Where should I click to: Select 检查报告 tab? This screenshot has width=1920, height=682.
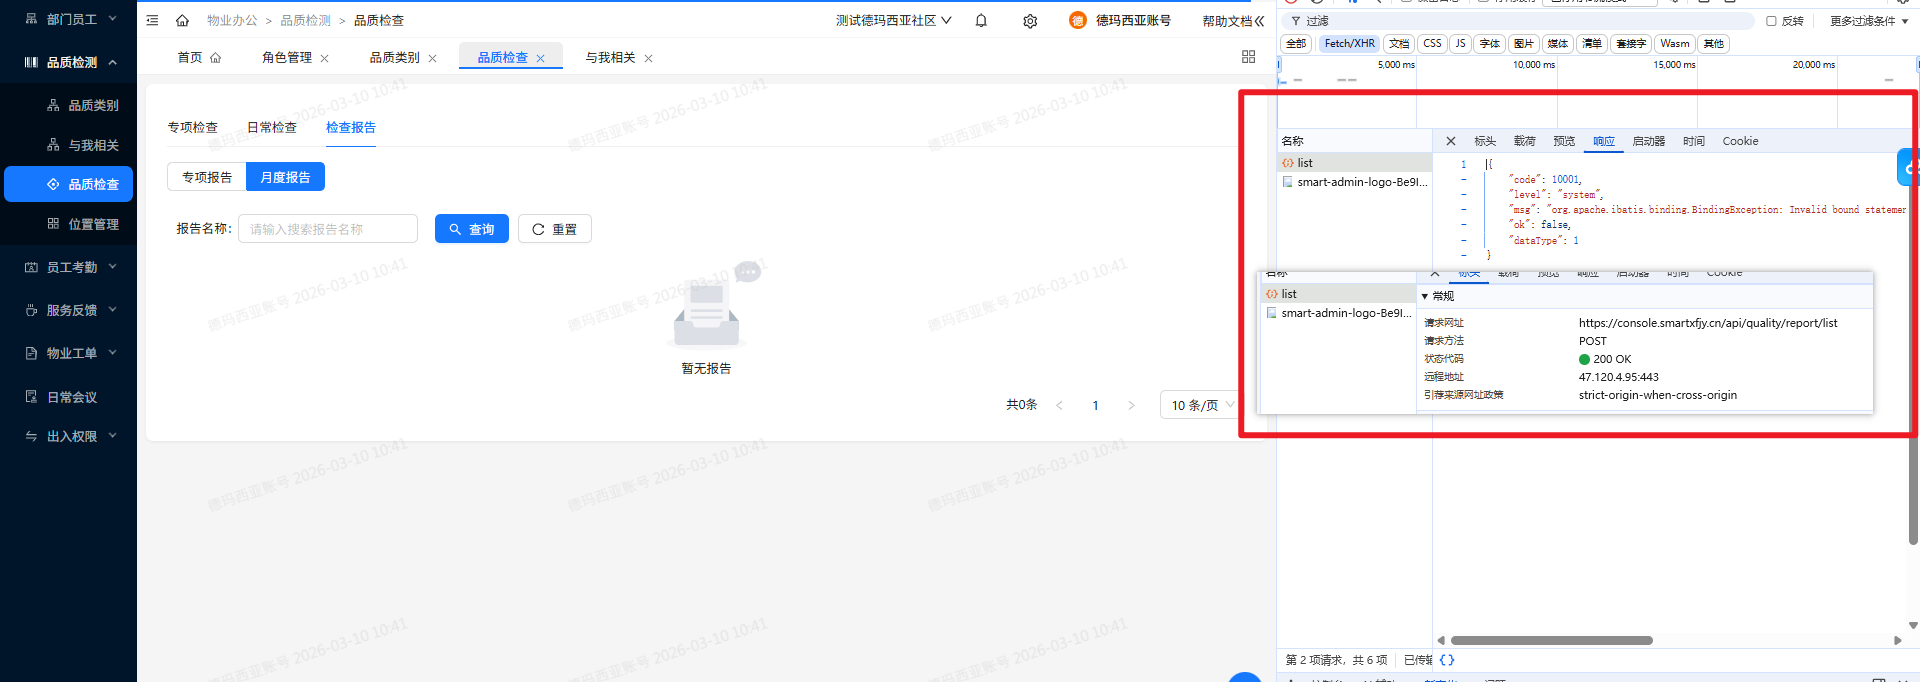pyautogui.click(x=351, y=128)
